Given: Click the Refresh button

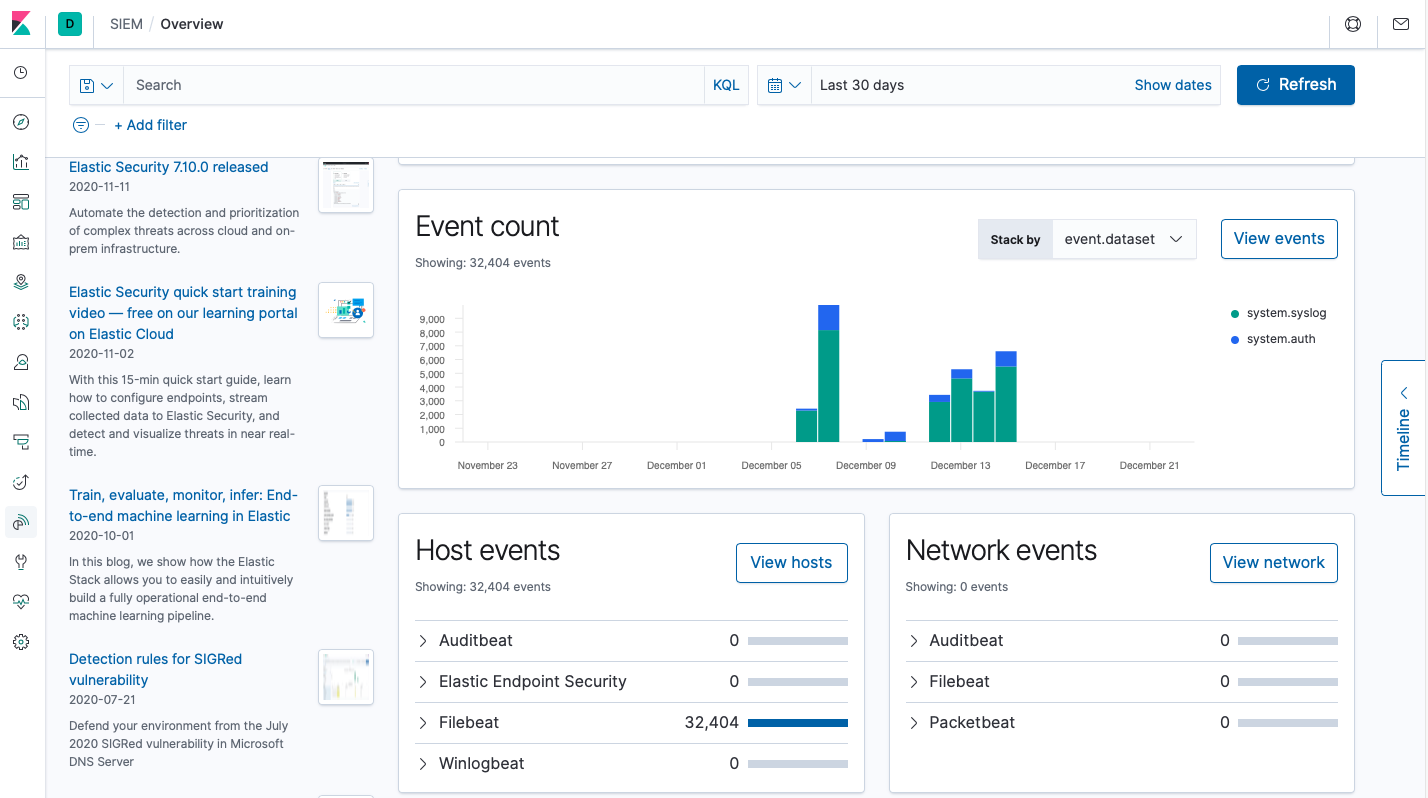Looking at the screenshot, I should (x=1296, y=85).
